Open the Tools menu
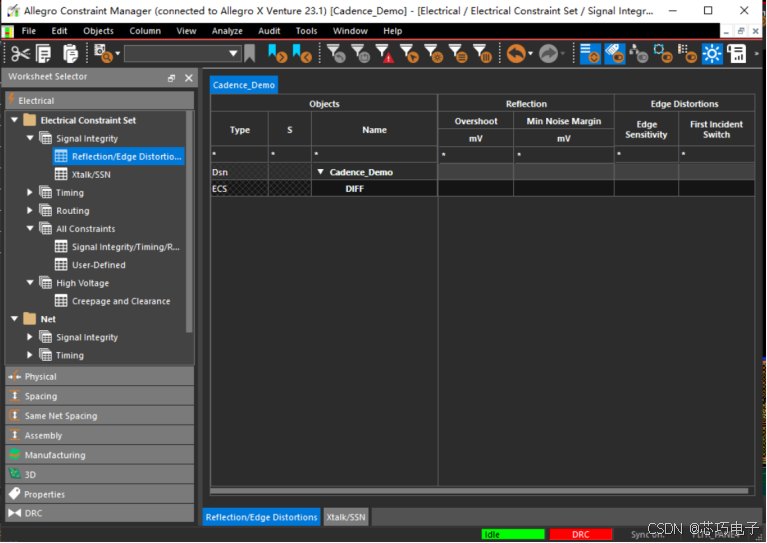767x543 pixels. (306, 31)
